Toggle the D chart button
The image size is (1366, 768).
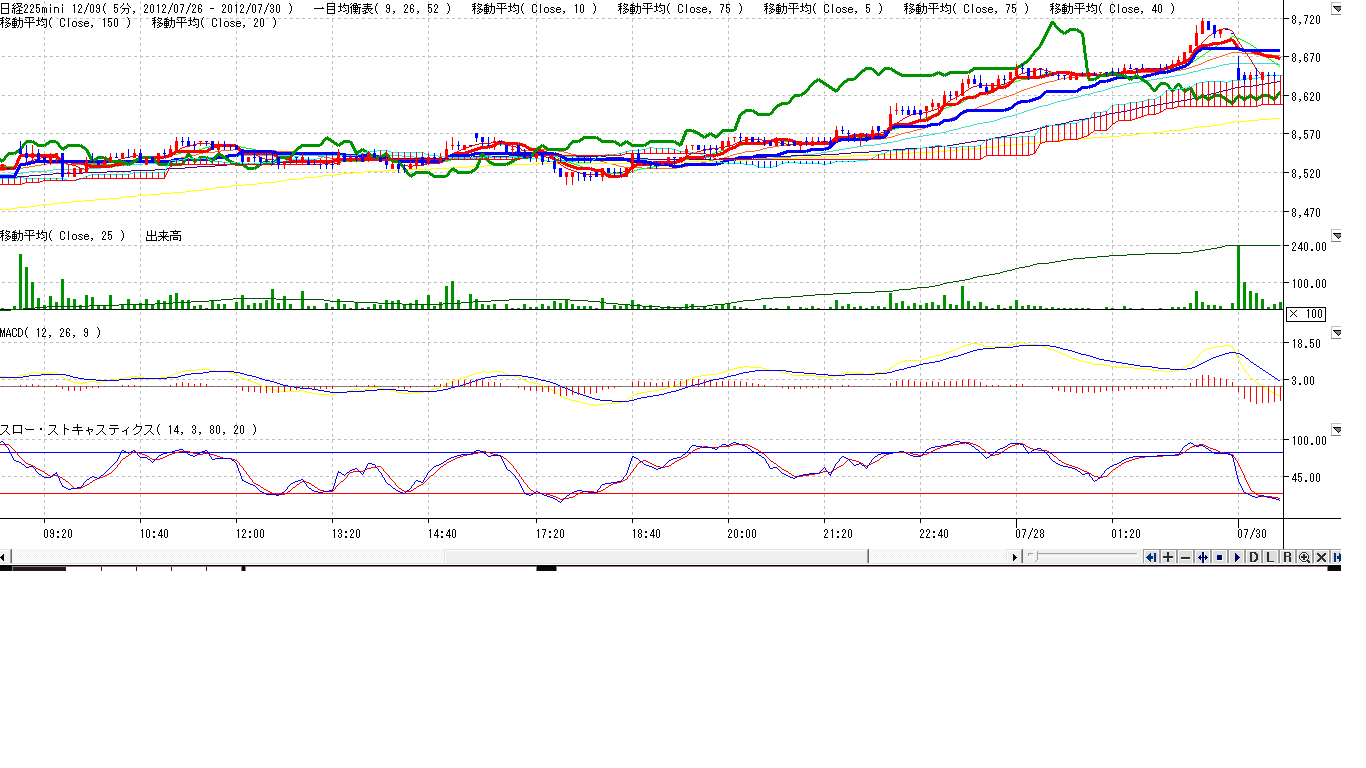[1253, 557]
